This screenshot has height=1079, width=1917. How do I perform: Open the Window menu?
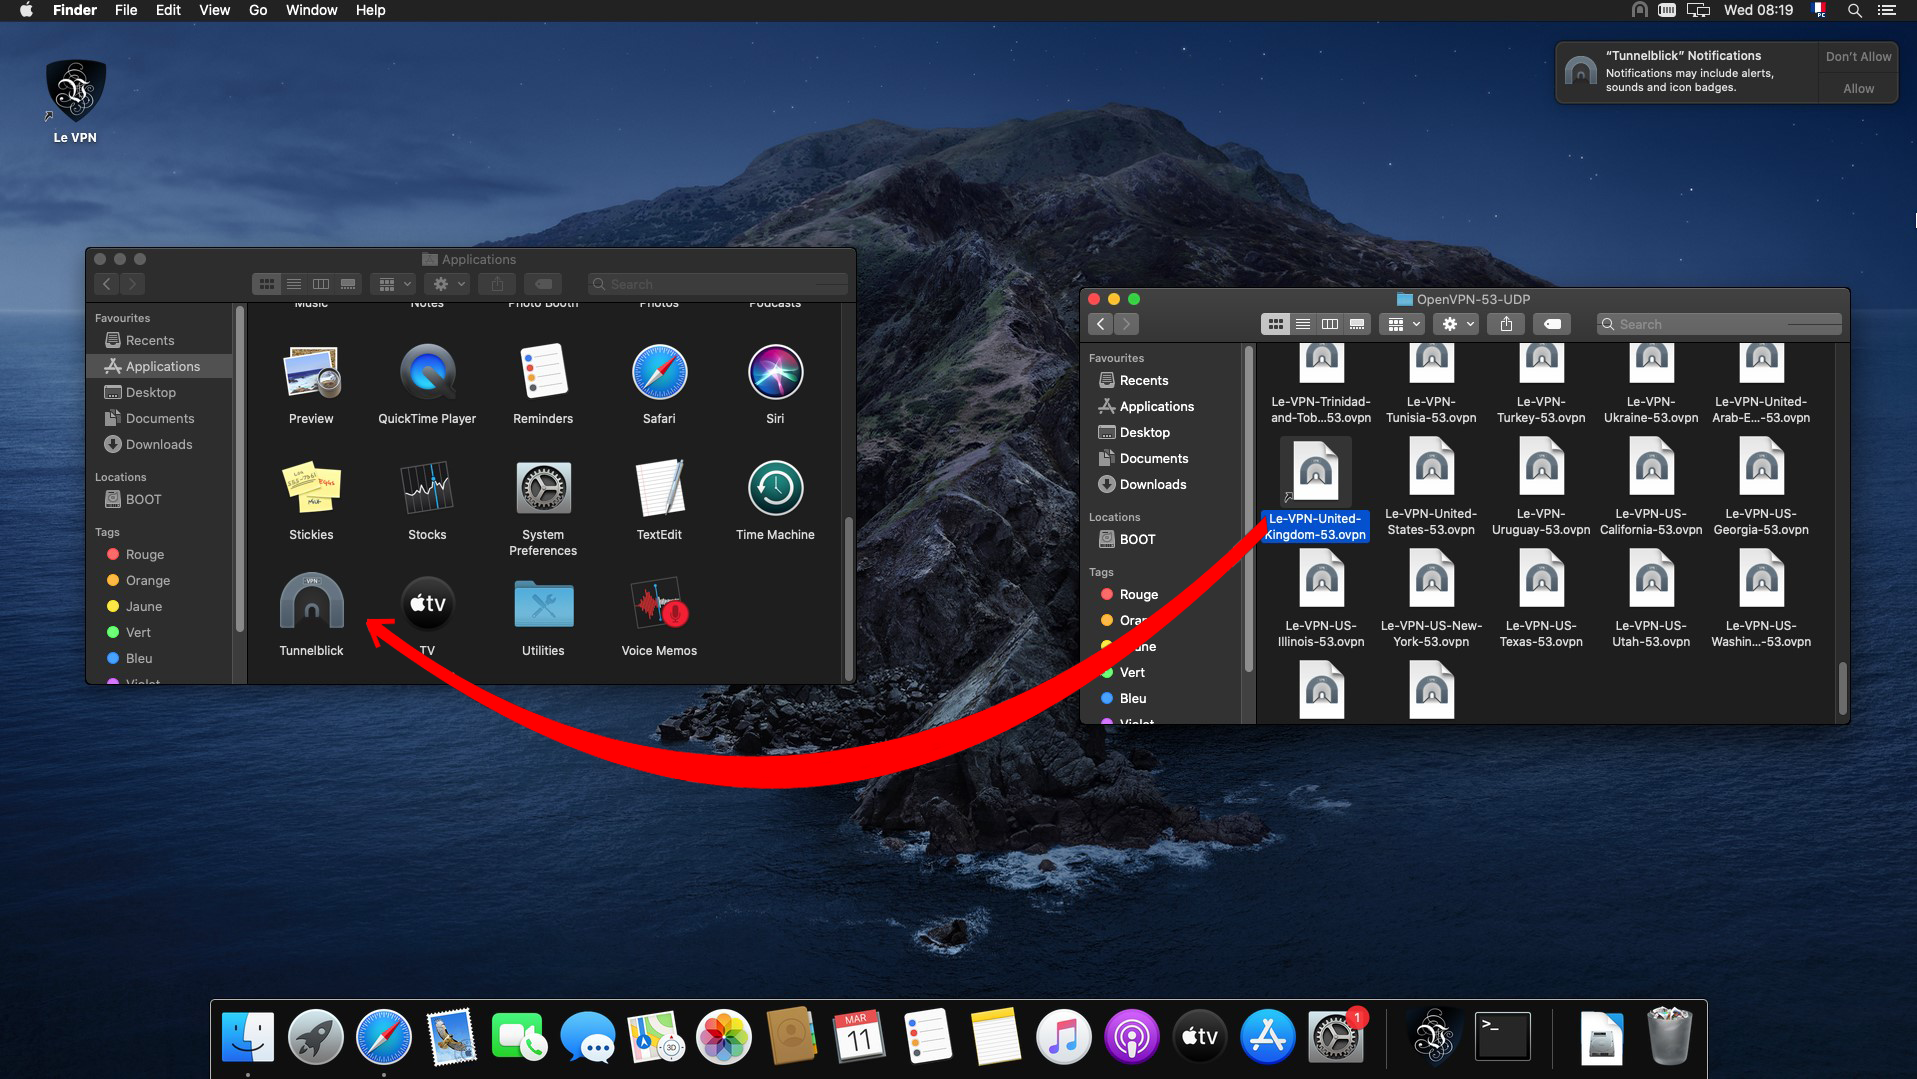(312, 10)
